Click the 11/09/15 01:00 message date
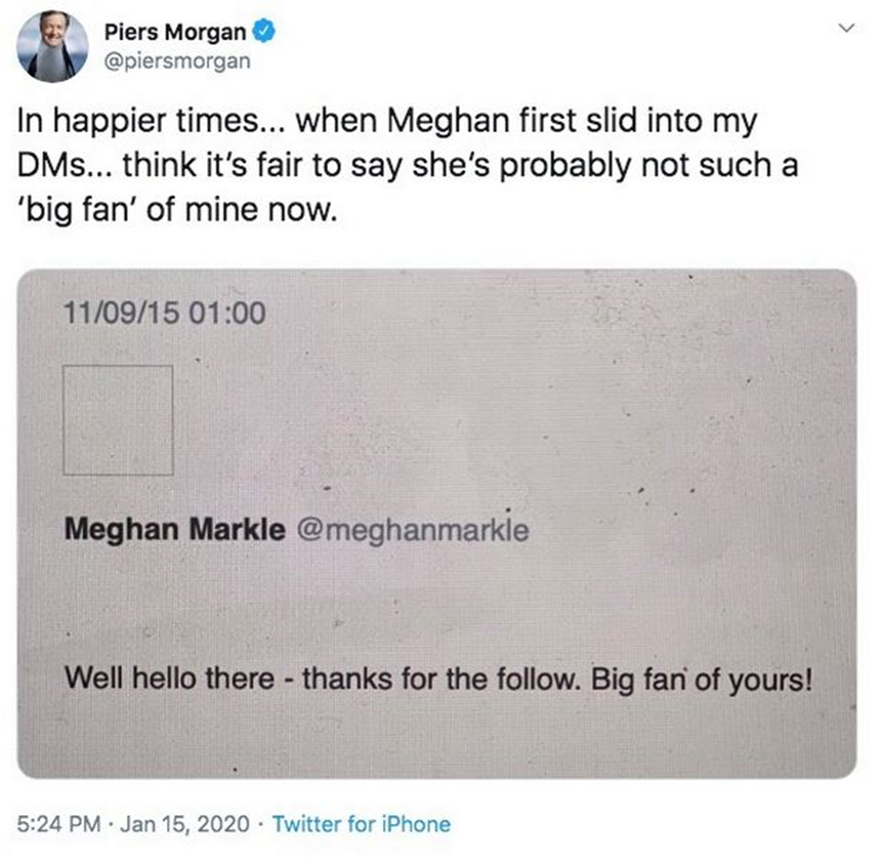 pyautogui.click(x=165, y=313)
